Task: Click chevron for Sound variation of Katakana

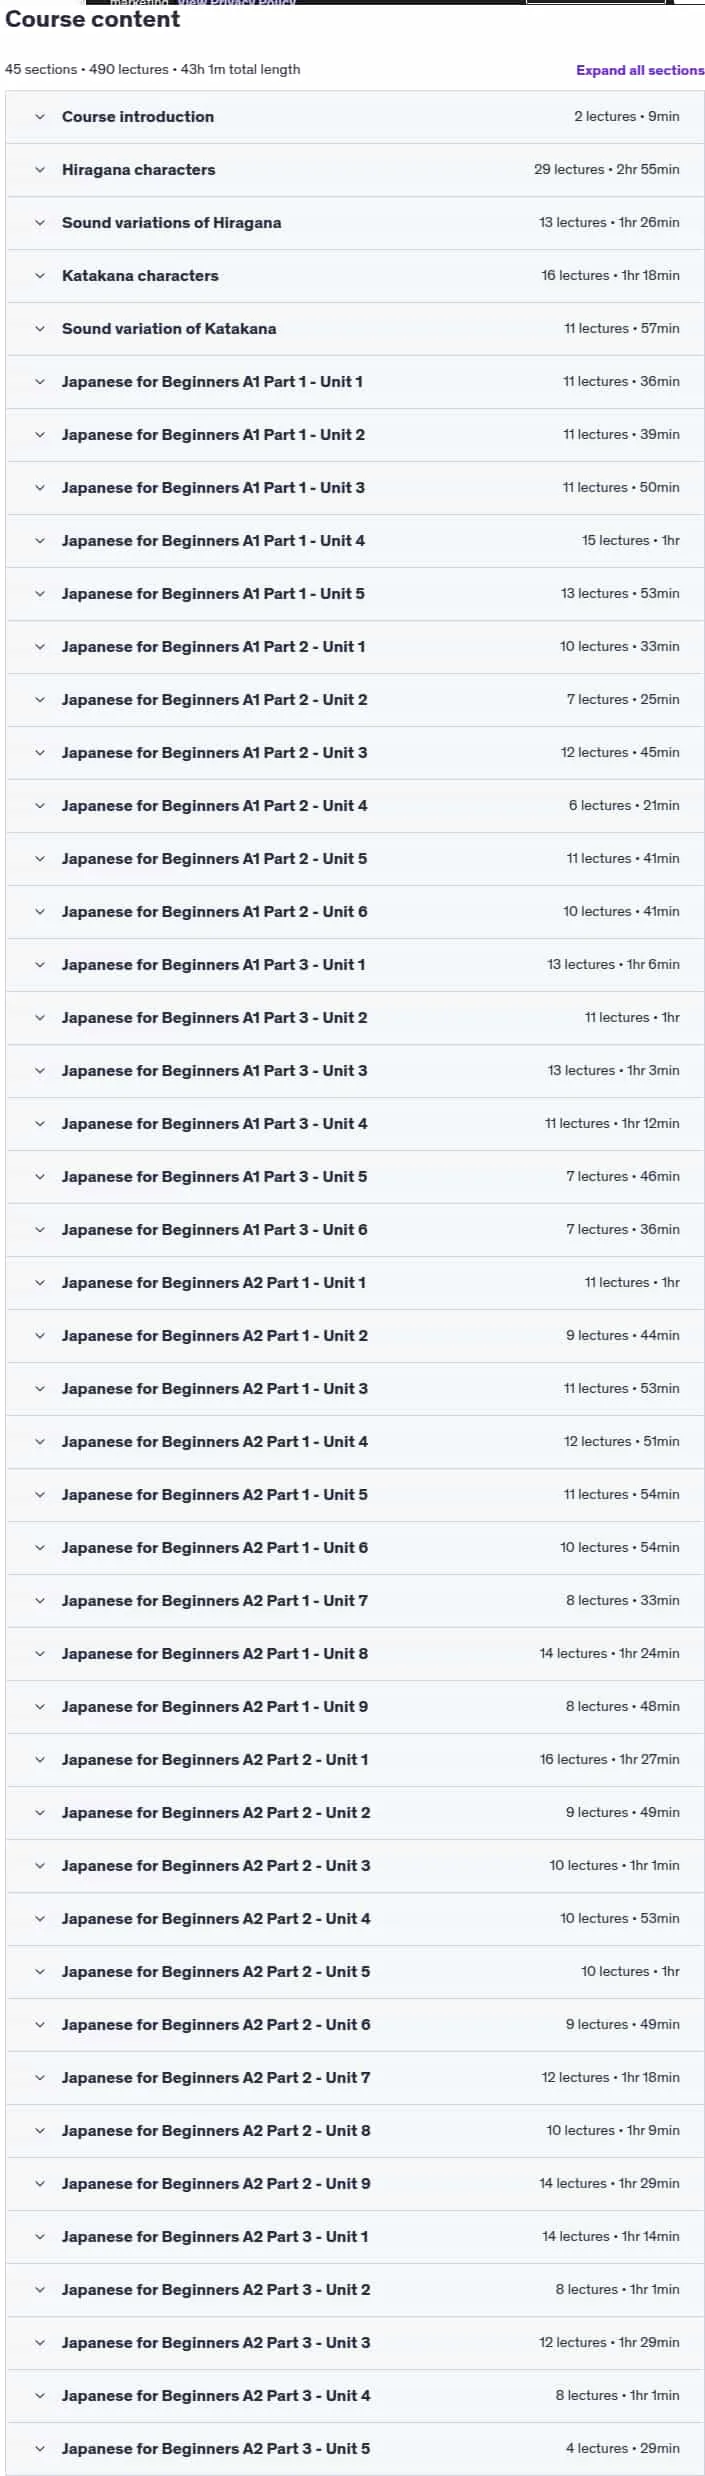Action: pos(40,329)
